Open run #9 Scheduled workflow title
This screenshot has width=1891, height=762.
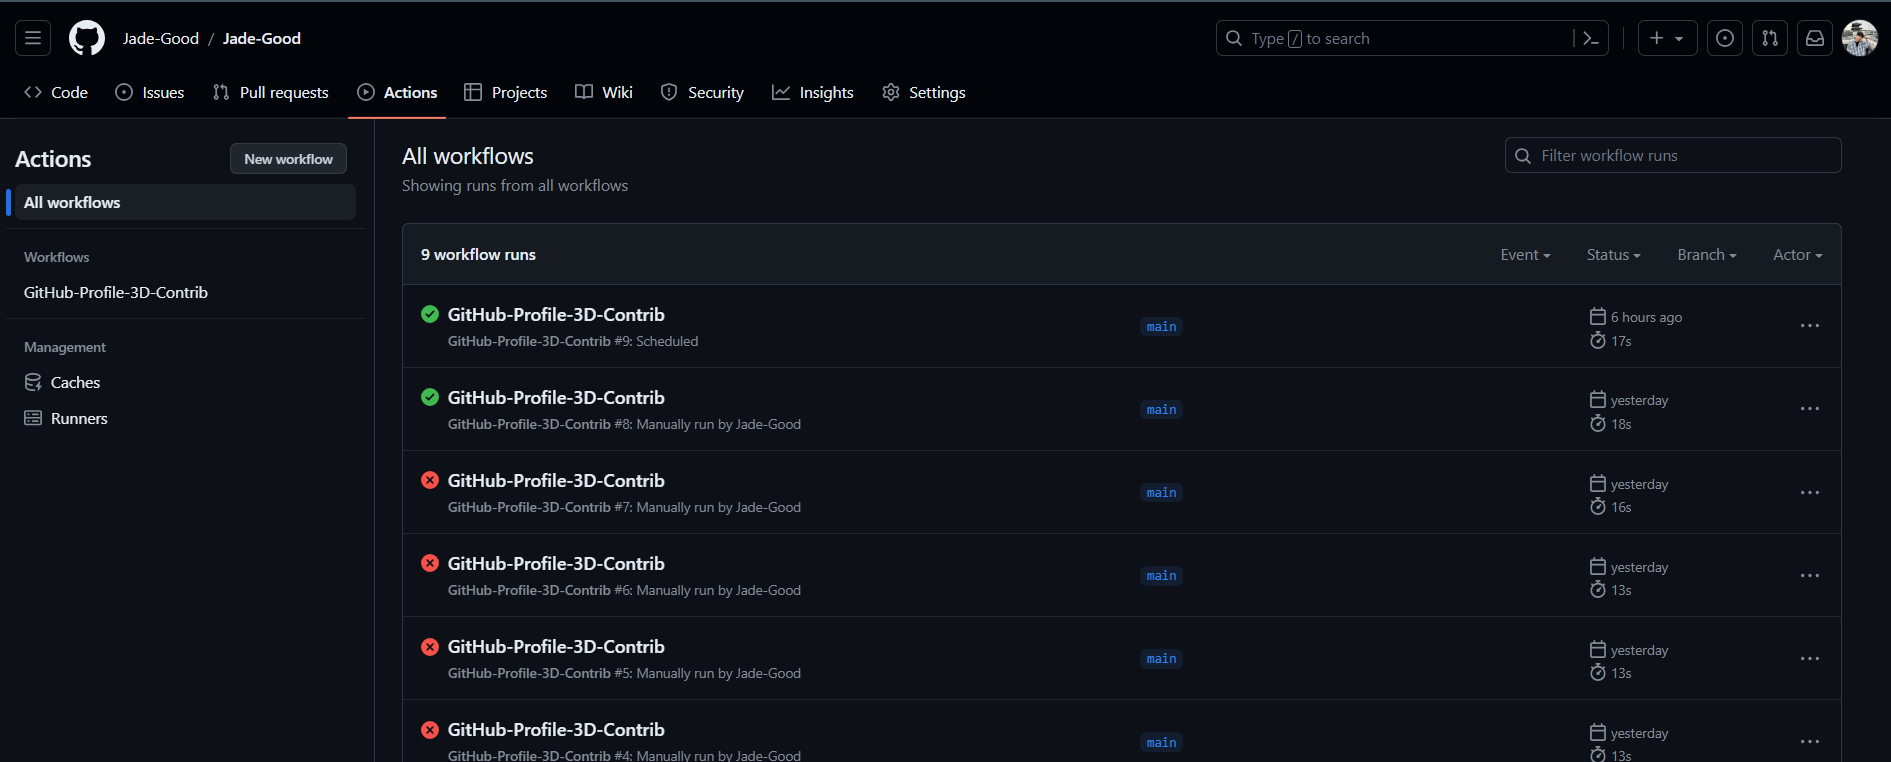[556, 314]
